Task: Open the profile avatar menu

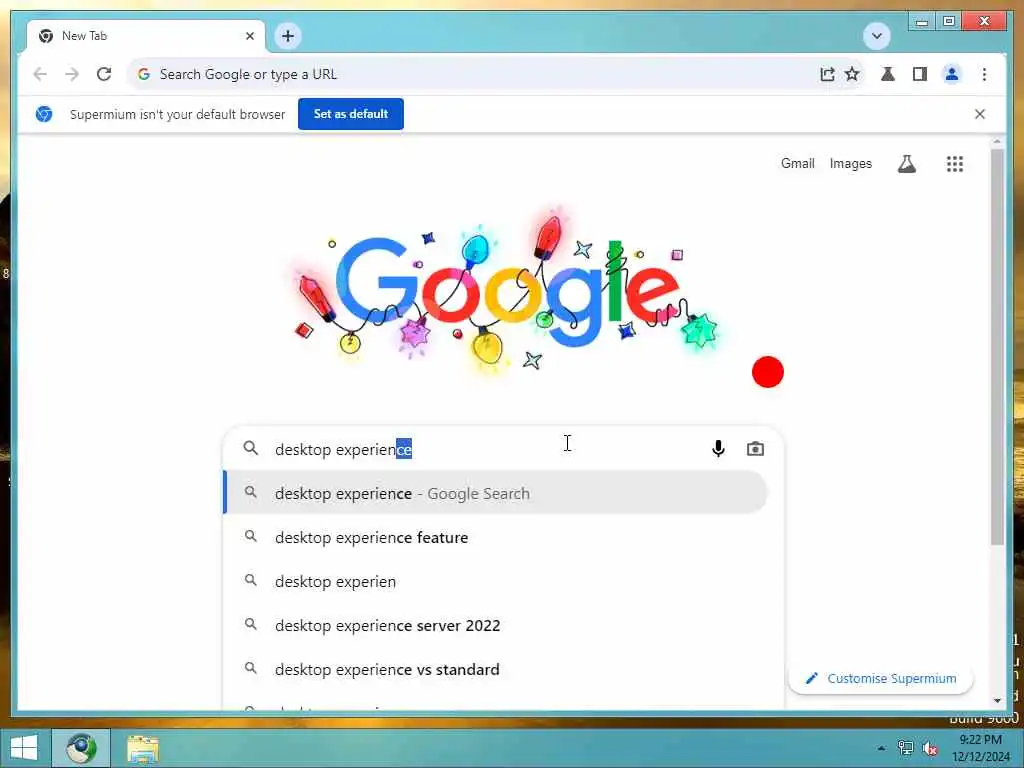Action: (952, 74)
